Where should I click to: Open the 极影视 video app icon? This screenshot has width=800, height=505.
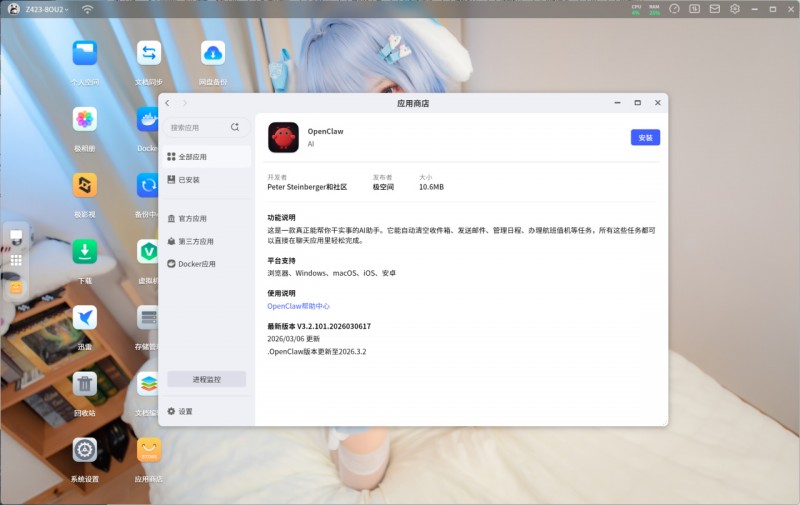pos(85,185)
